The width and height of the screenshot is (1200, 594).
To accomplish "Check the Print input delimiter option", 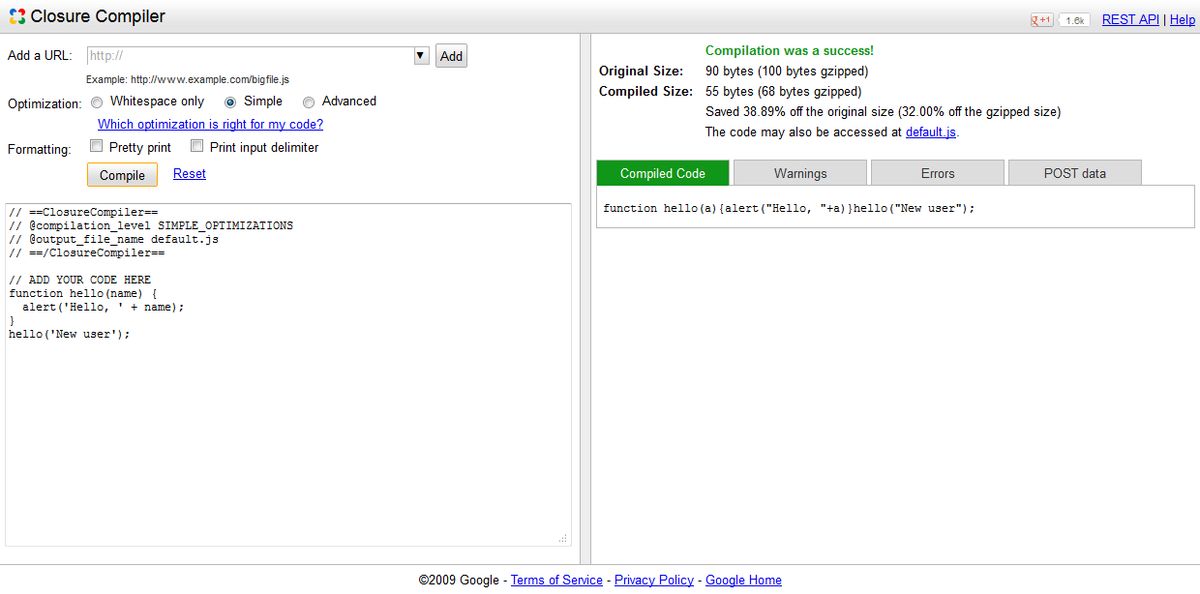I will pyautogui.click(x=196, y=146).
